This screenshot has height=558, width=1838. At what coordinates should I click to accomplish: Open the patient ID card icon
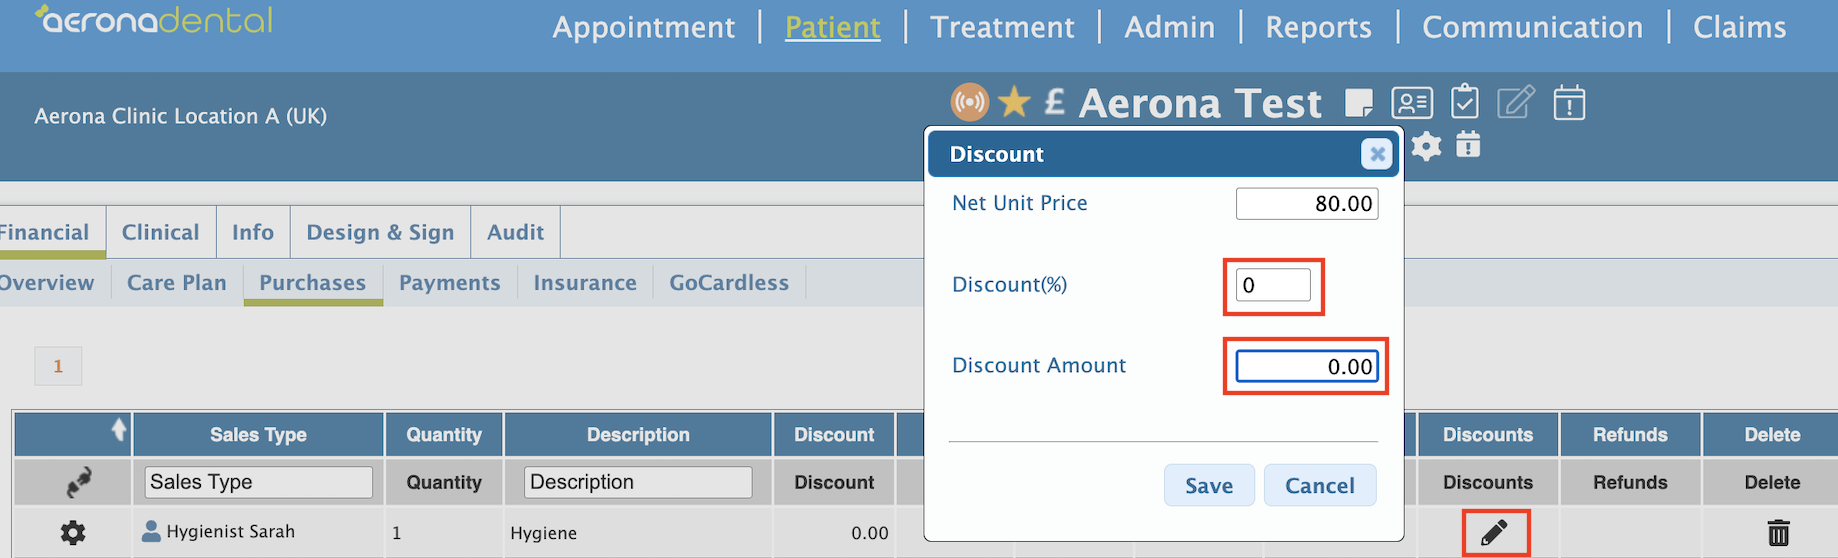tap(1412, 103)
